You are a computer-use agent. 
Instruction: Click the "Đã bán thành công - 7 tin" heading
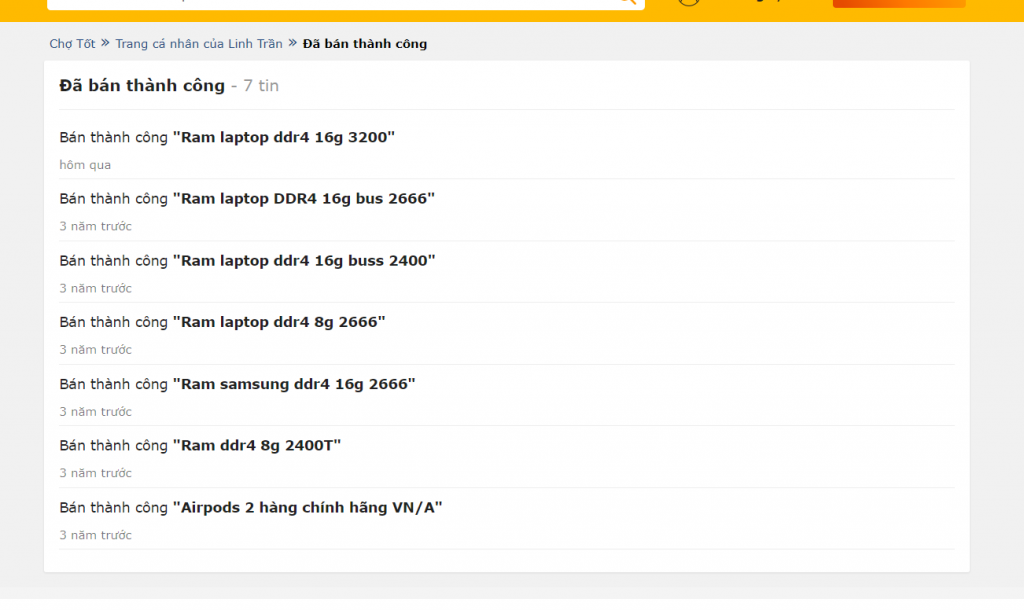click(168, 86)
